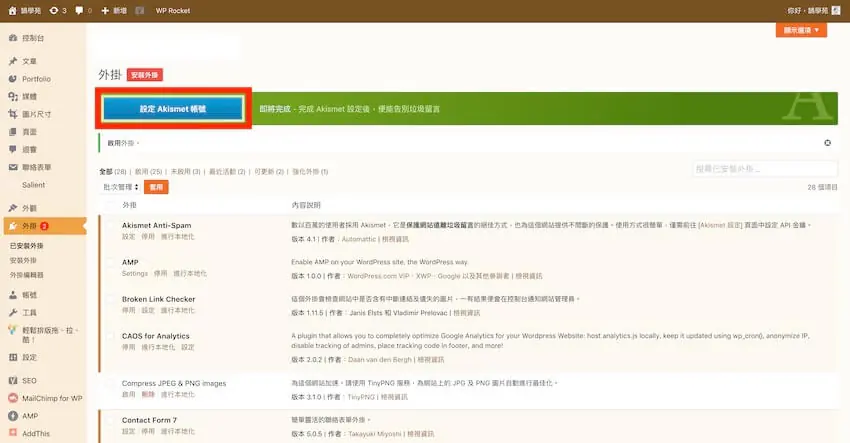The width and height of the screenshot is (850, 443).
Task: Click the search installed plugins field
Action: pos(765,169)
